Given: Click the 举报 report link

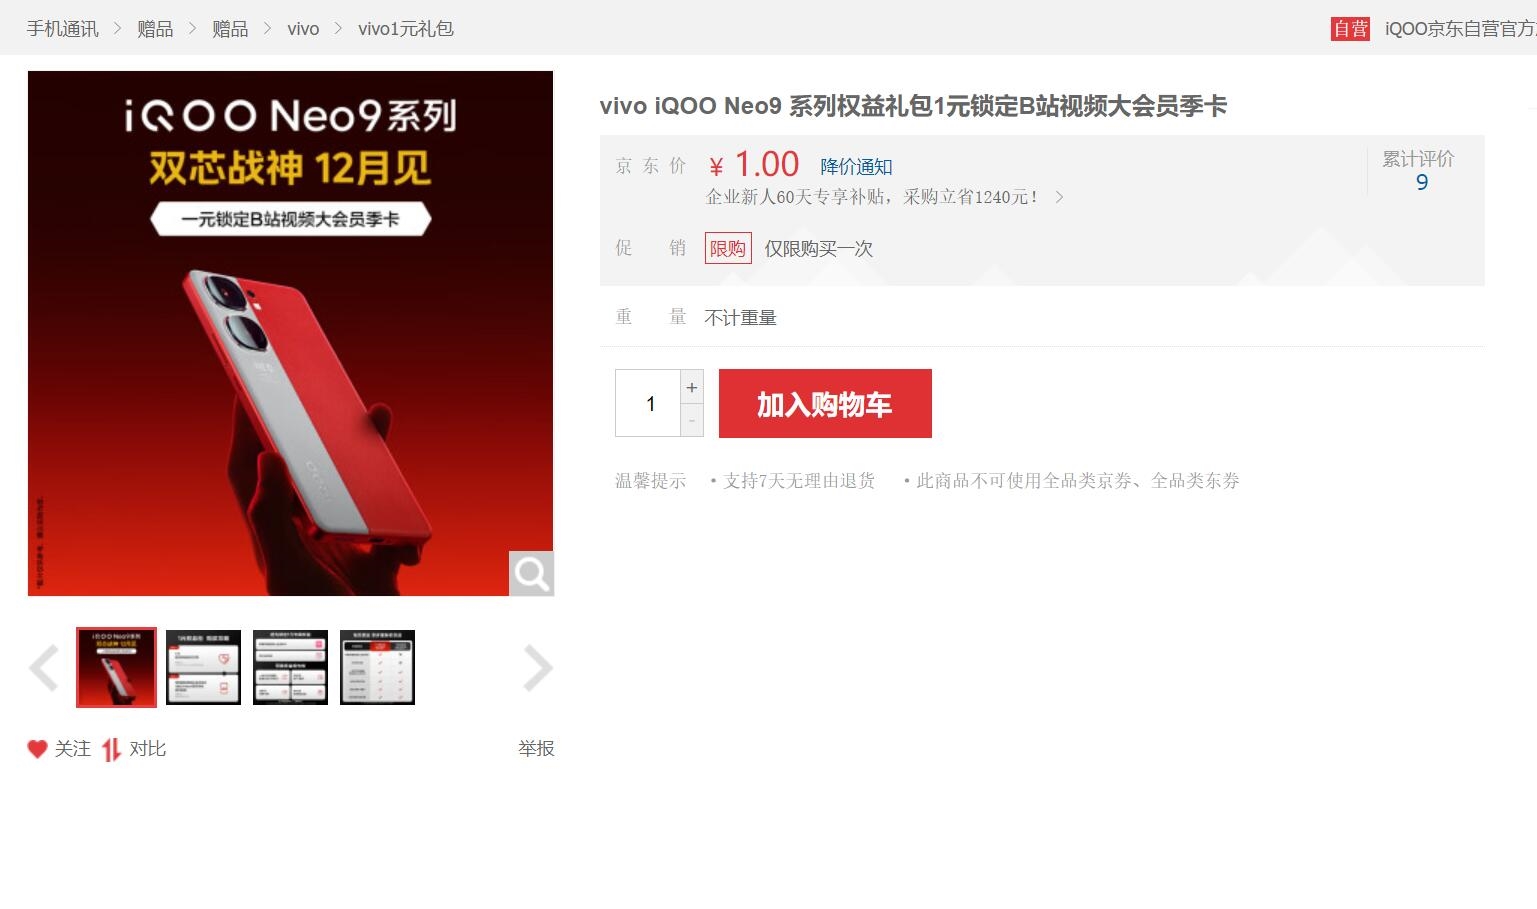Looking at the screenshot, I should pyautogui.click(x=536, y=749).
